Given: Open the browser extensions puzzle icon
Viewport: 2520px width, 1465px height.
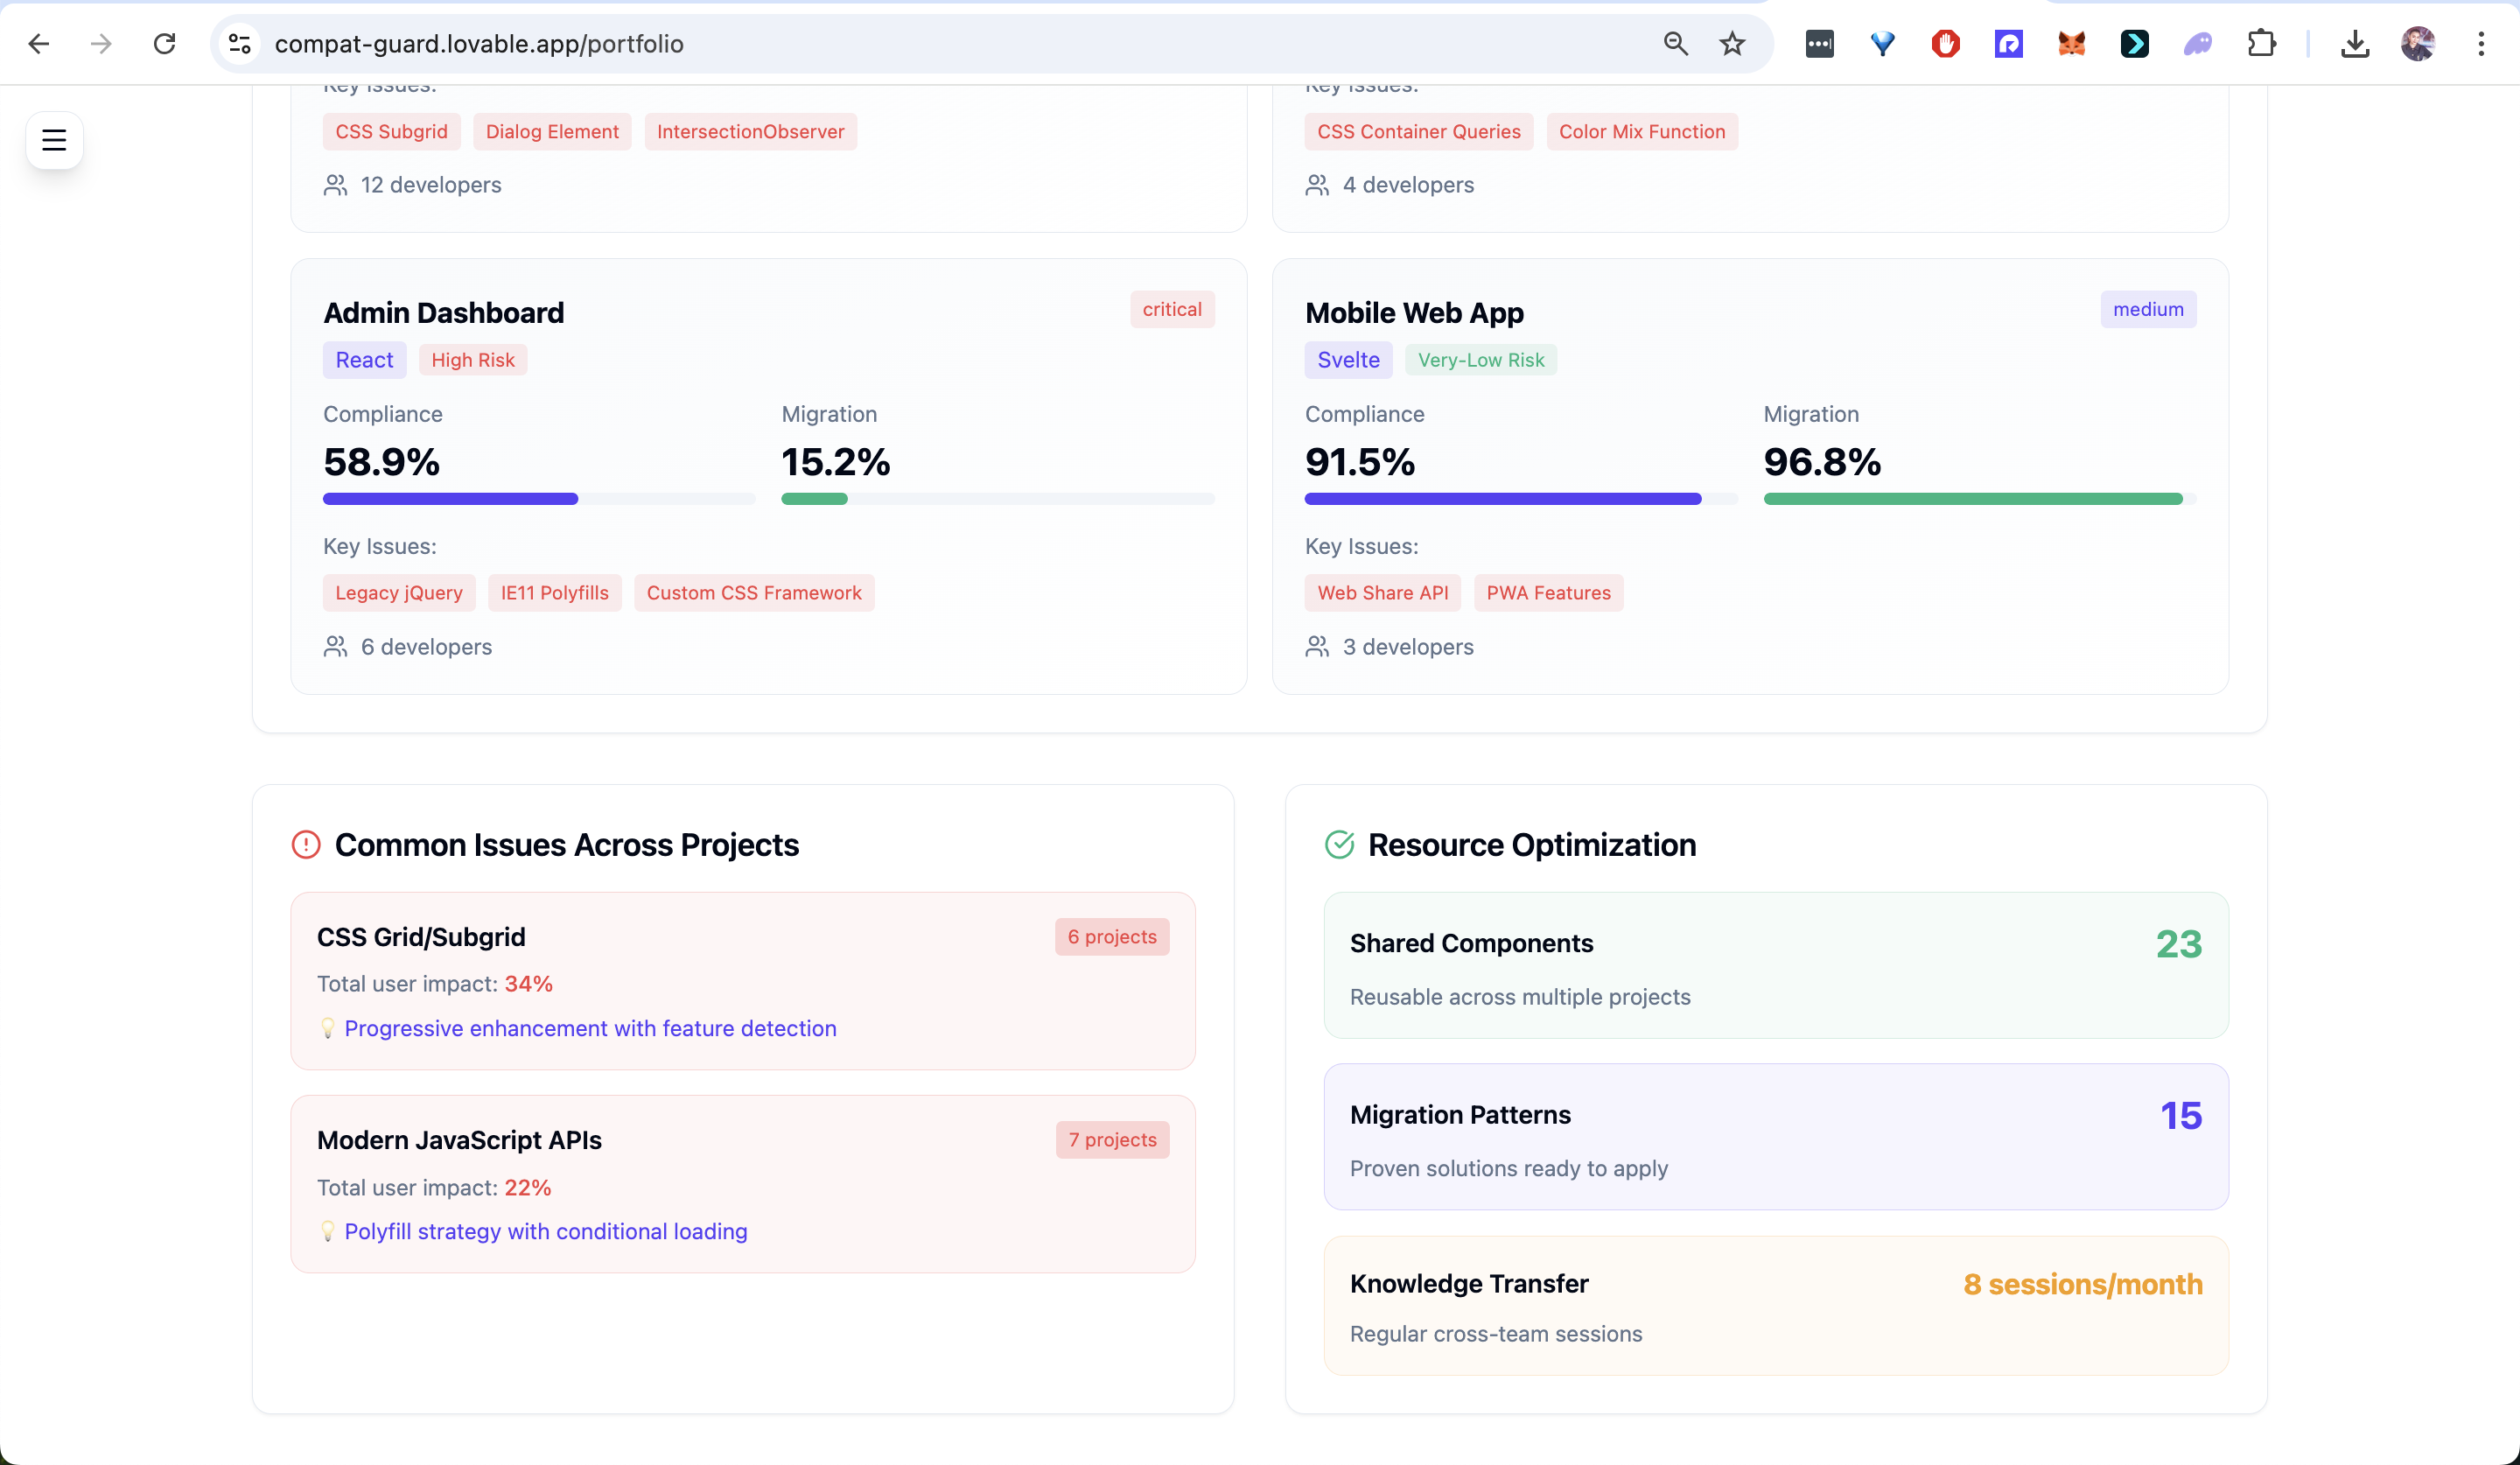Looking at the screenshot, I should (x=2261, y=44).
